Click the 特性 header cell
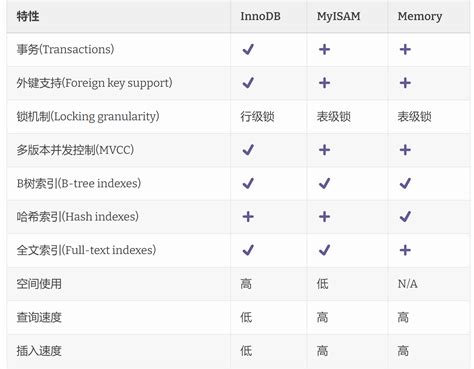 pos(28,16)
